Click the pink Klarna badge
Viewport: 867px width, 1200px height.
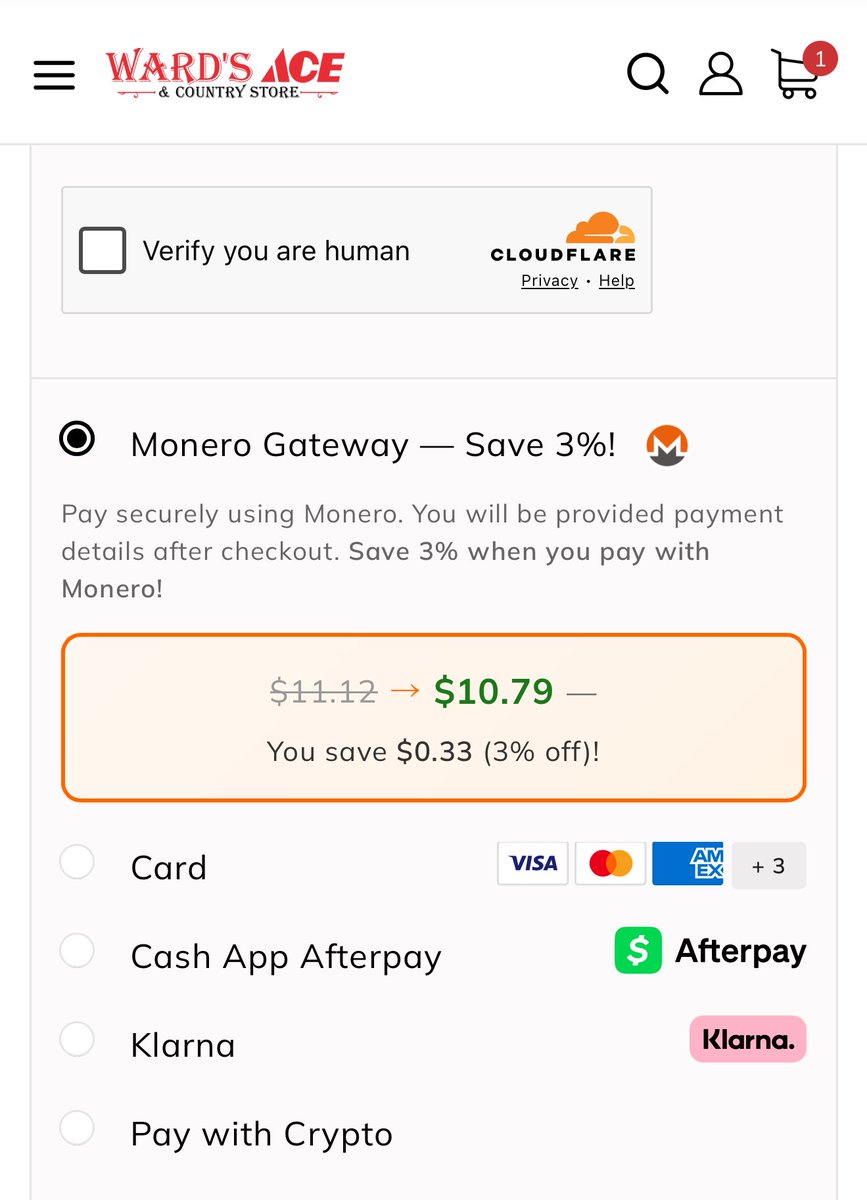[x=747, y=1039]
